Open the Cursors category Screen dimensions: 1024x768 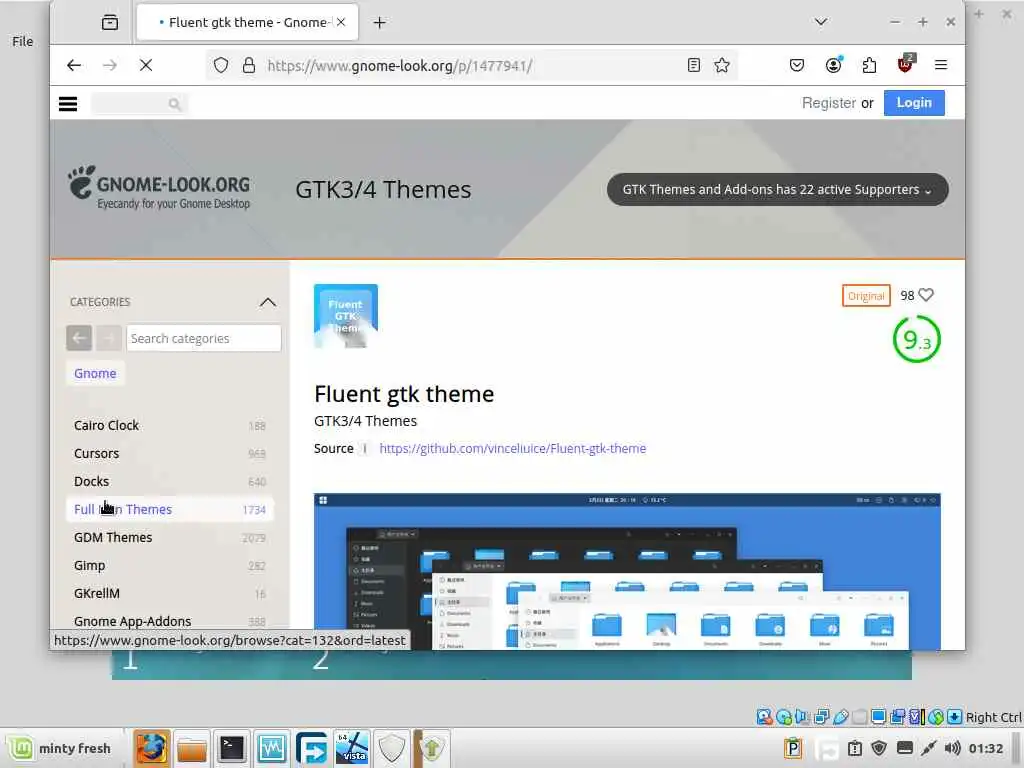[170, 454]
